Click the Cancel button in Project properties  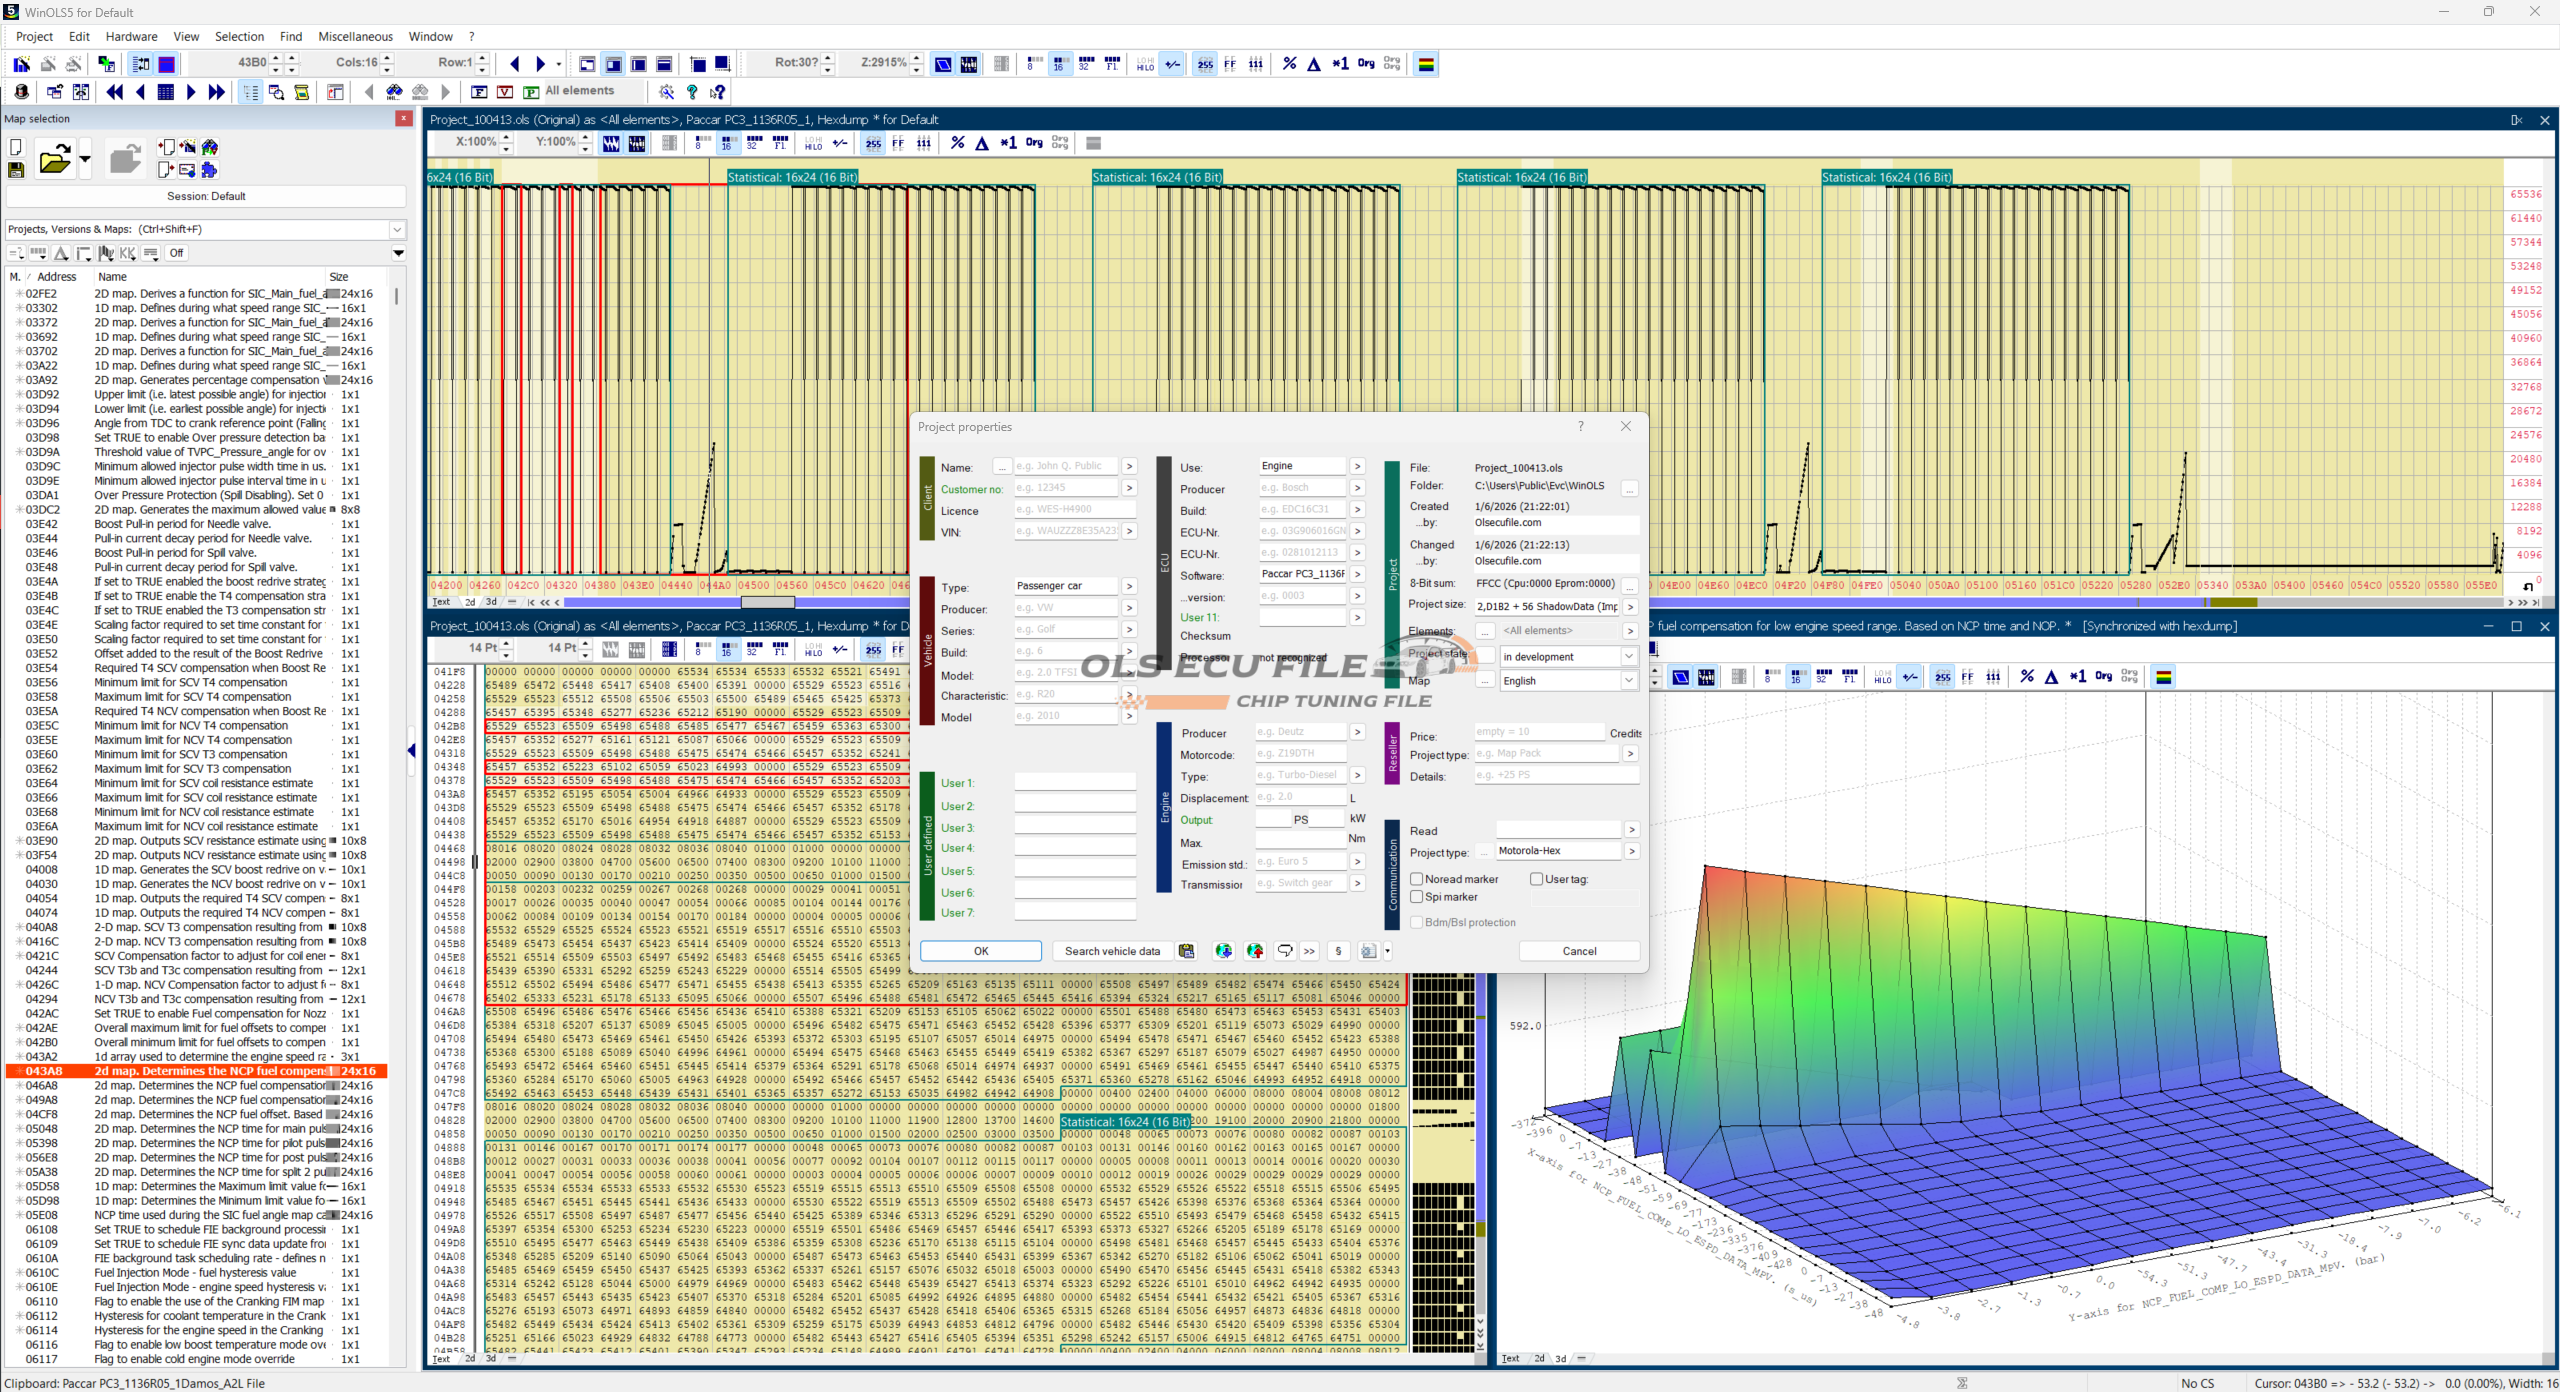(1578, 951)
